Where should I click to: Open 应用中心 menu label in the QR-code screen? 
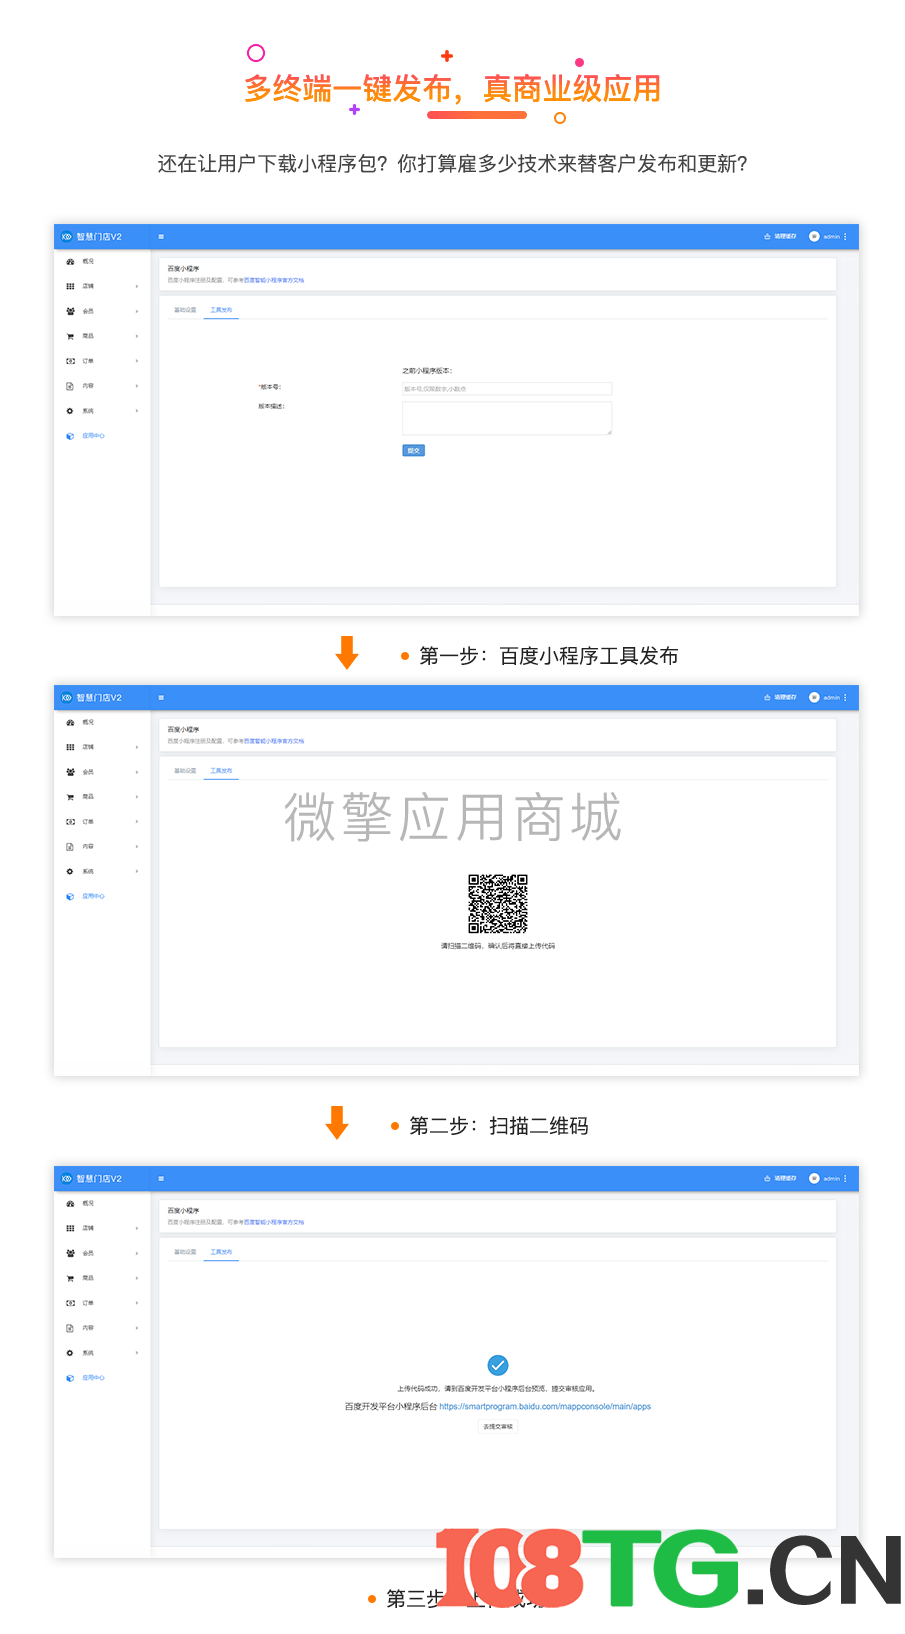93,897
